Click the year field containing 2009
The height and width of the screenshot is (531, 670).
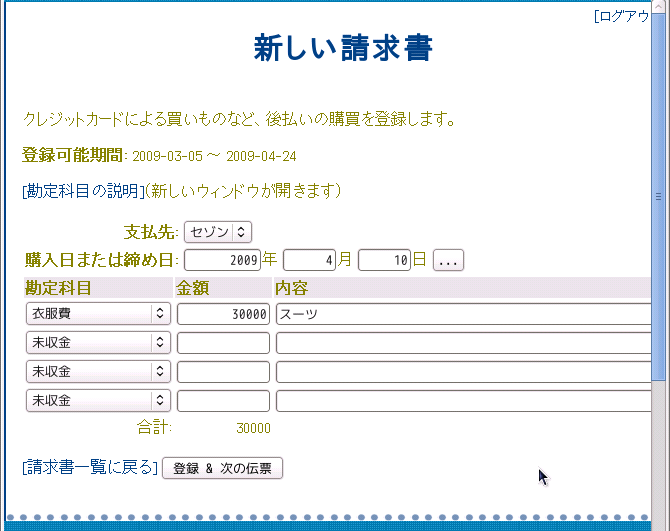pos(222,260)
